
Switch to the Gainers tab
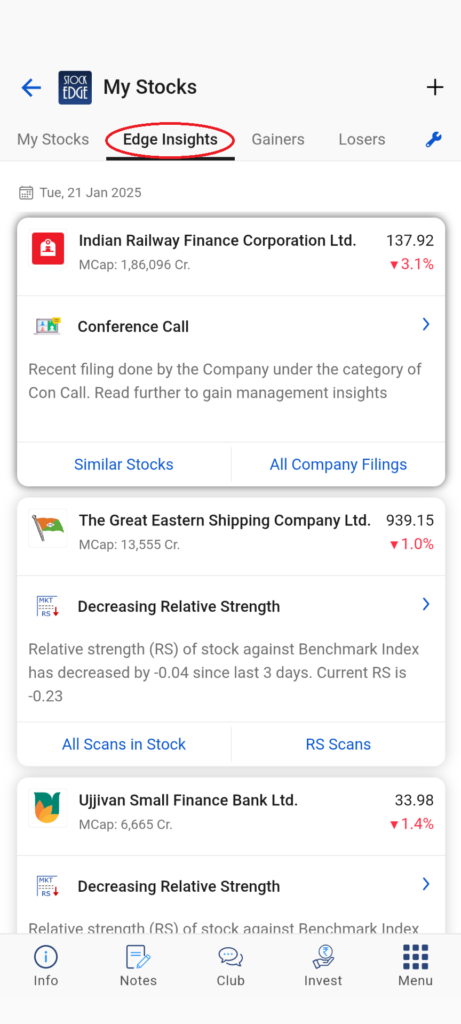coord(278,139)
